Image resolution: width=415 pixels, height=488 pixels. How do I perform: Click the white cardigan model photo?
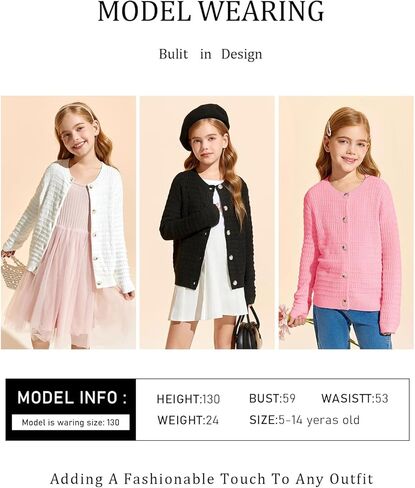coord(68,222)
